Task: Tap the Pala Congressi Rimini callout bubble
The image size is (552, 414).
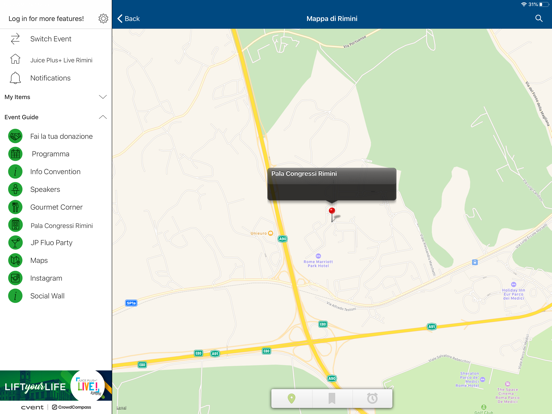Action: point(332,184)
